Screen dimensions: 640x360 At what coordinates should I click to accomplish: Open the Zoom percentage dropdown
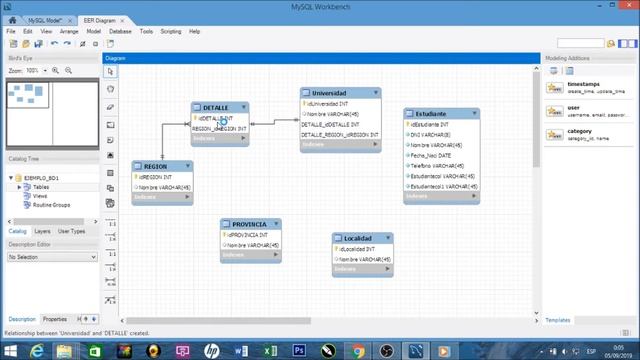click(45, 71)
